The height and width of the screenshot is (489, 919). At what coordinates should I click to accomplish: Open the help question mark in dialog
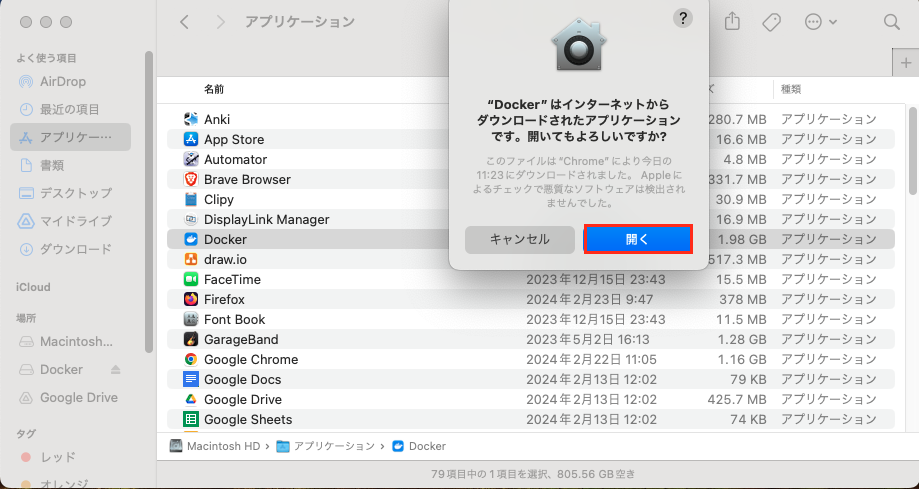point(683,18)
